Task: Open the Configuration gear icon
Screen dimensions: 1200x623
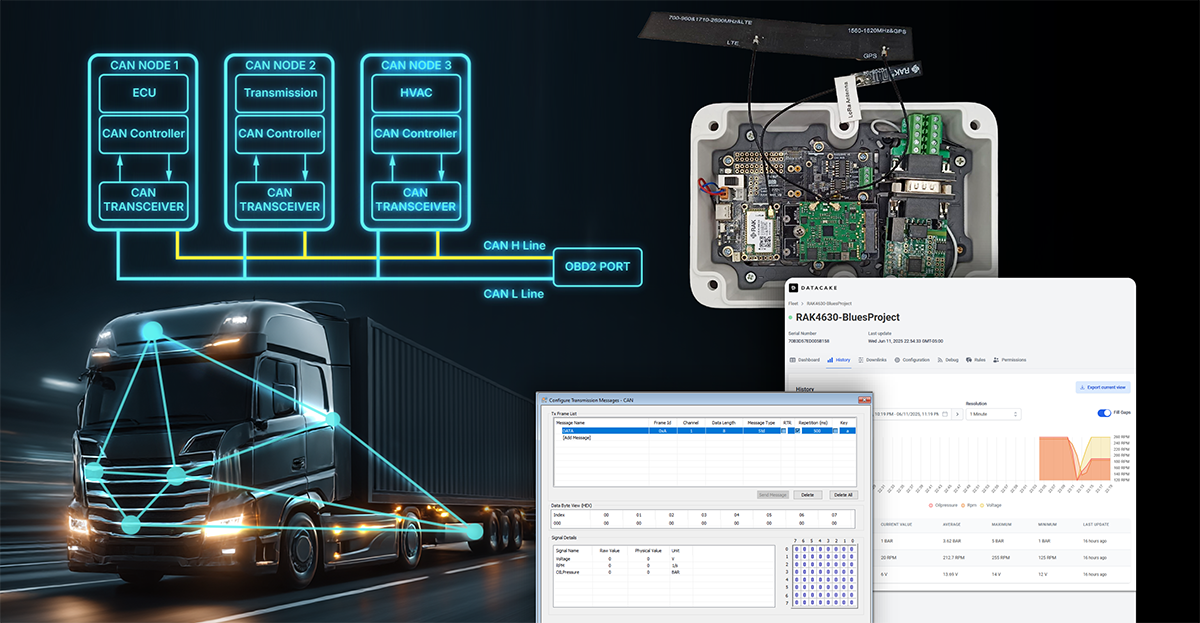Action: tap(896, 360)
